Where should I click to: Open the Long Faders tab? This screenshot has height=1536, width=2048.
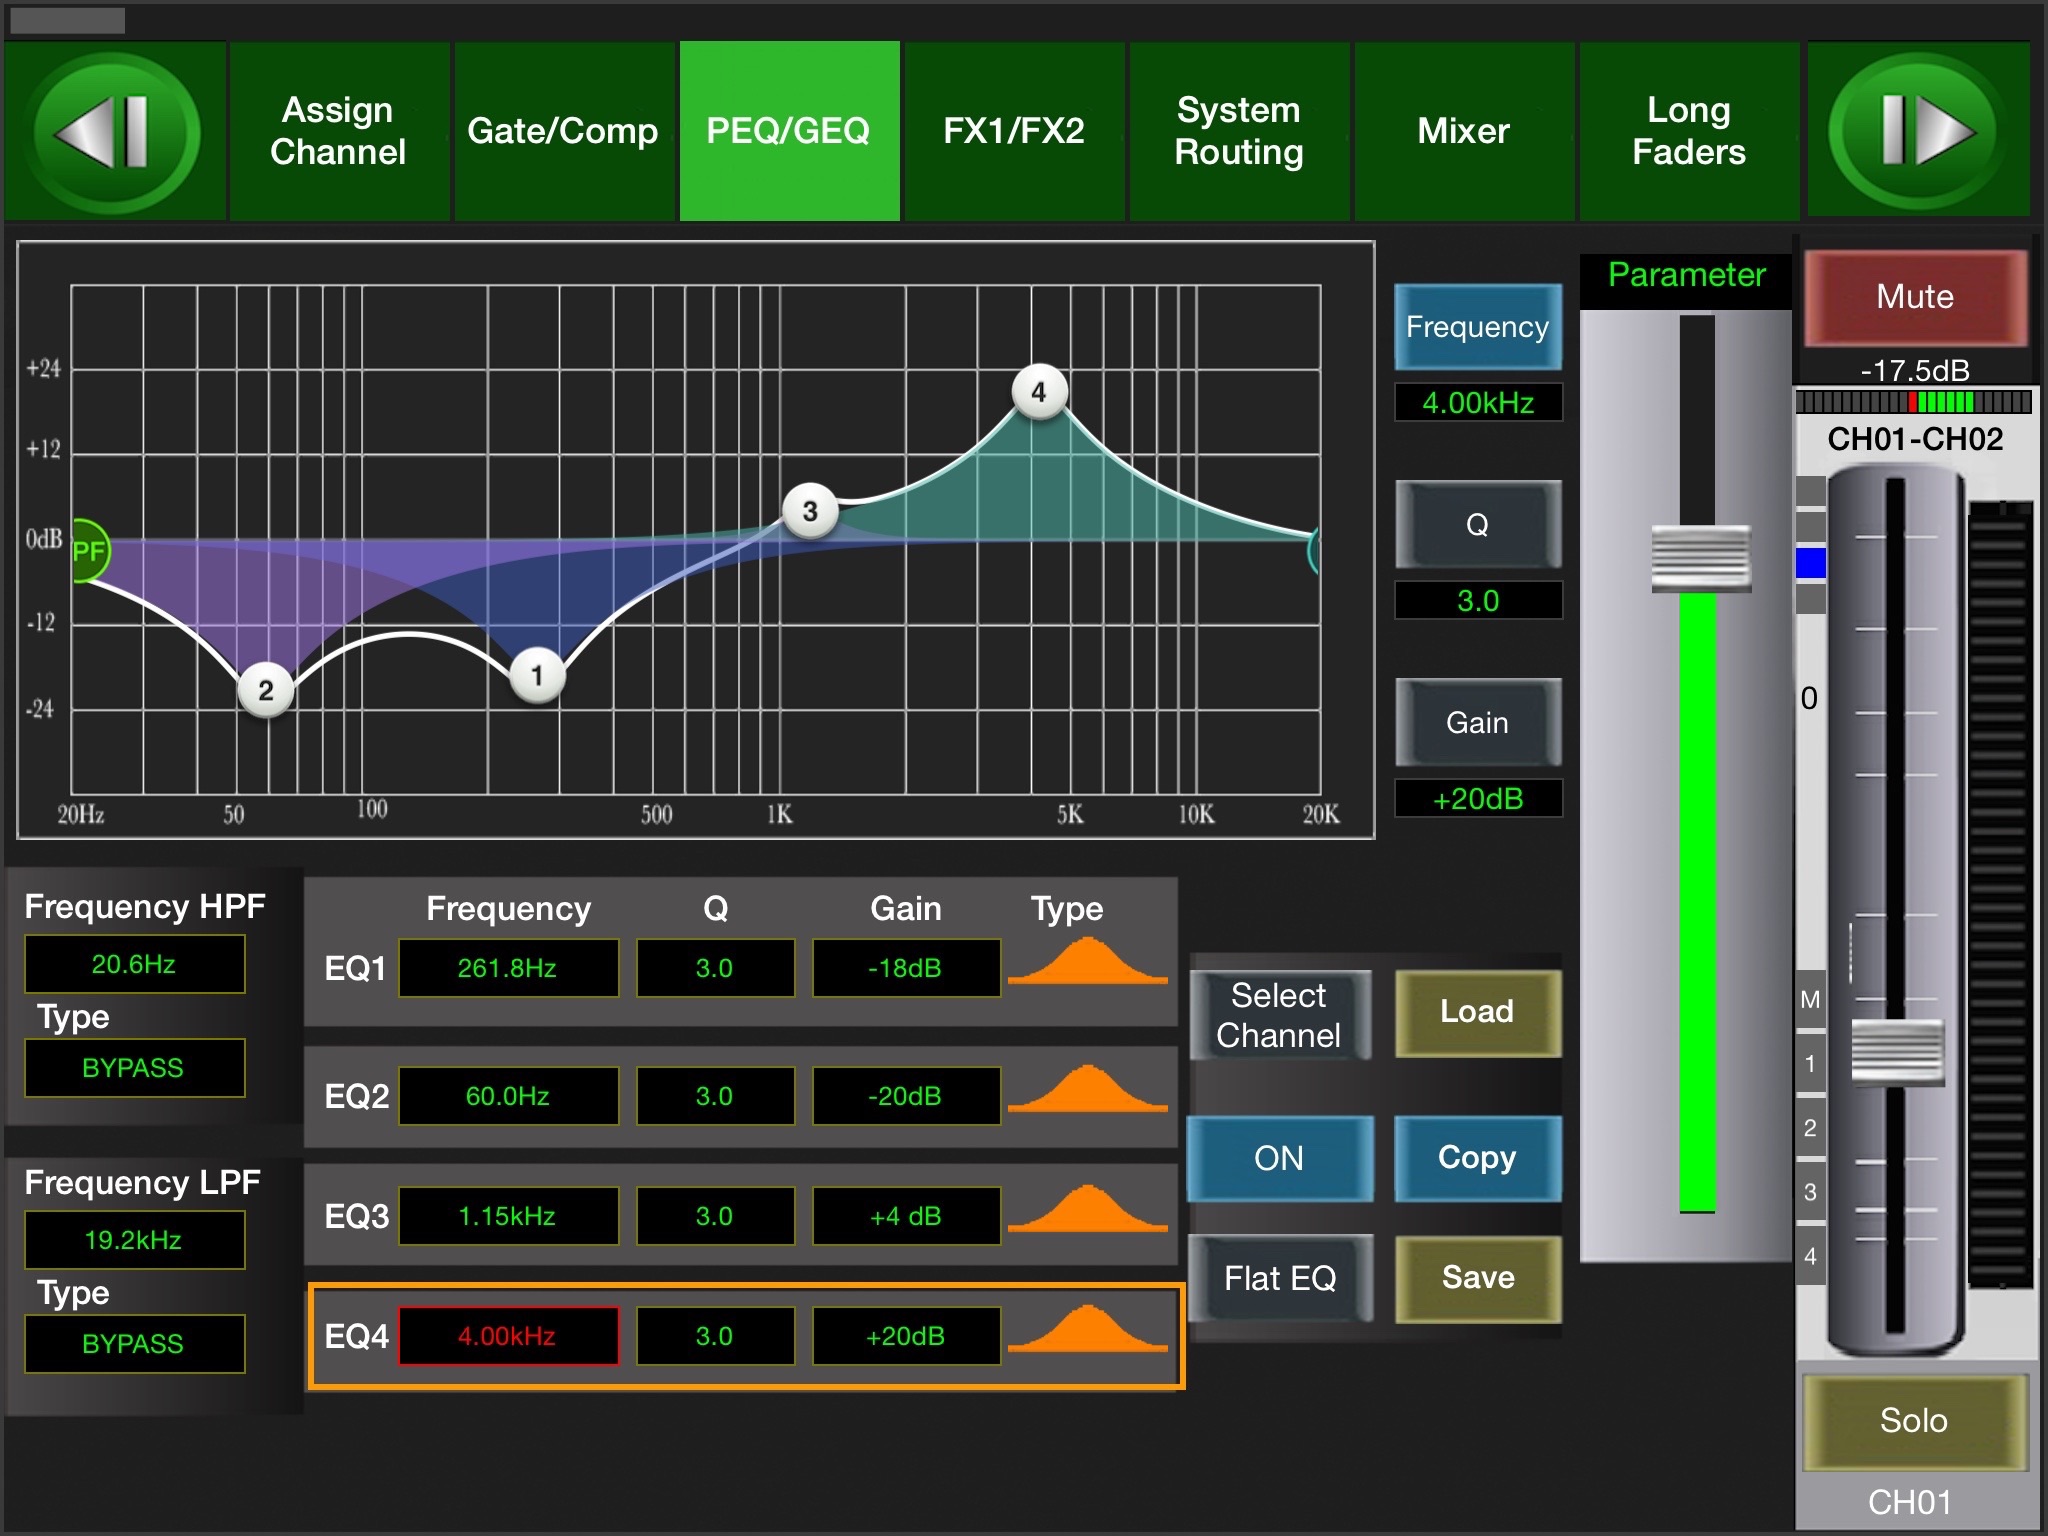click(x=1689, y=131)
